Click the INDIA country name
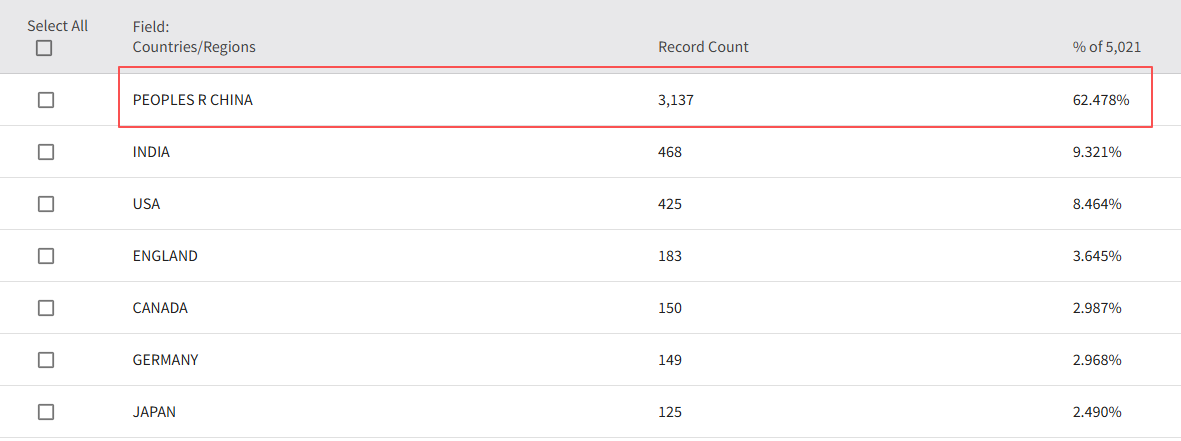Viewport: 1181px width, 441px height. [x=151, y=152]
